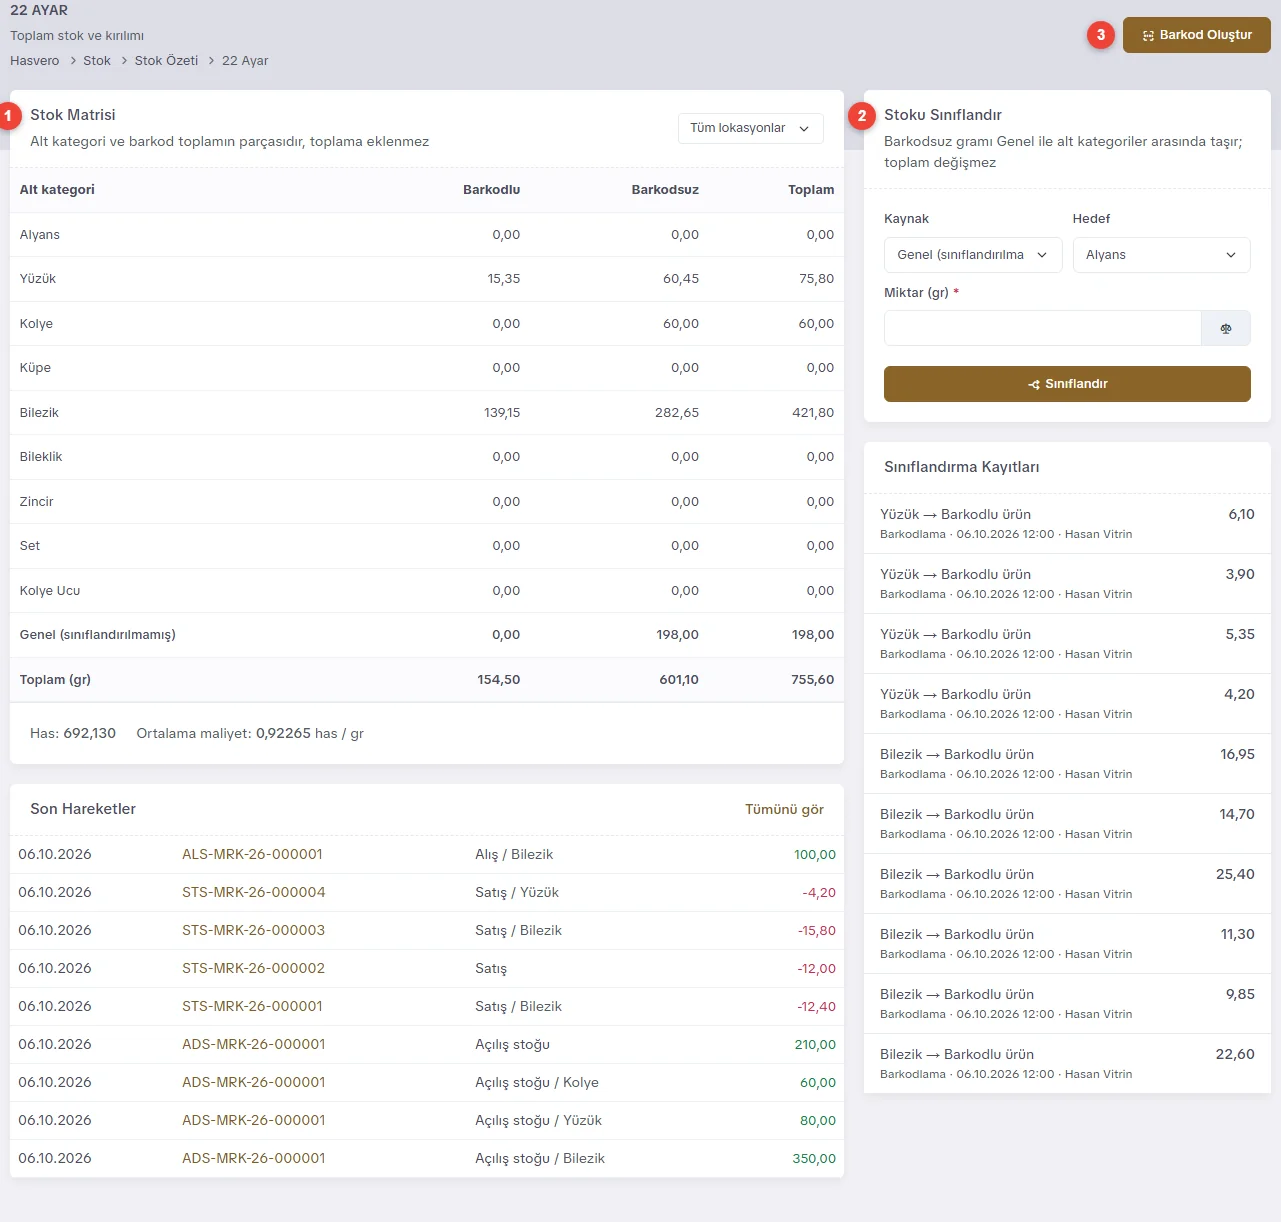
Task: Open ADS-MRK-26-000001 on the Açılış stoğu / Kolye row
Action: 254,1082
